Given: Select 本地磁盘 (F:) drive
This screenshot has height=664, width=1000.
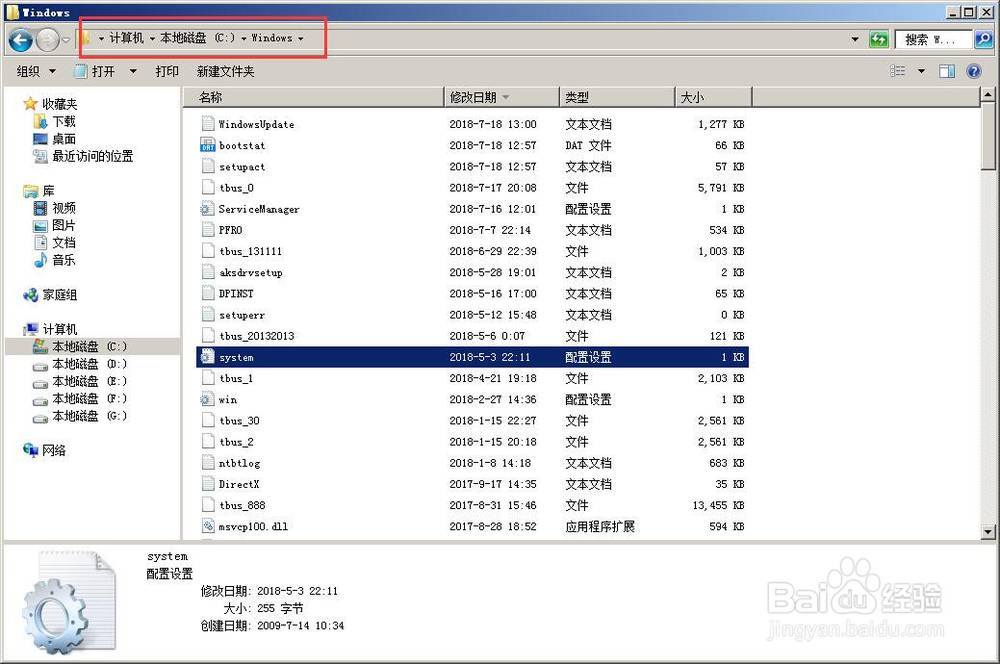Looking at the screenshot, I should click(x=80, y=398).
